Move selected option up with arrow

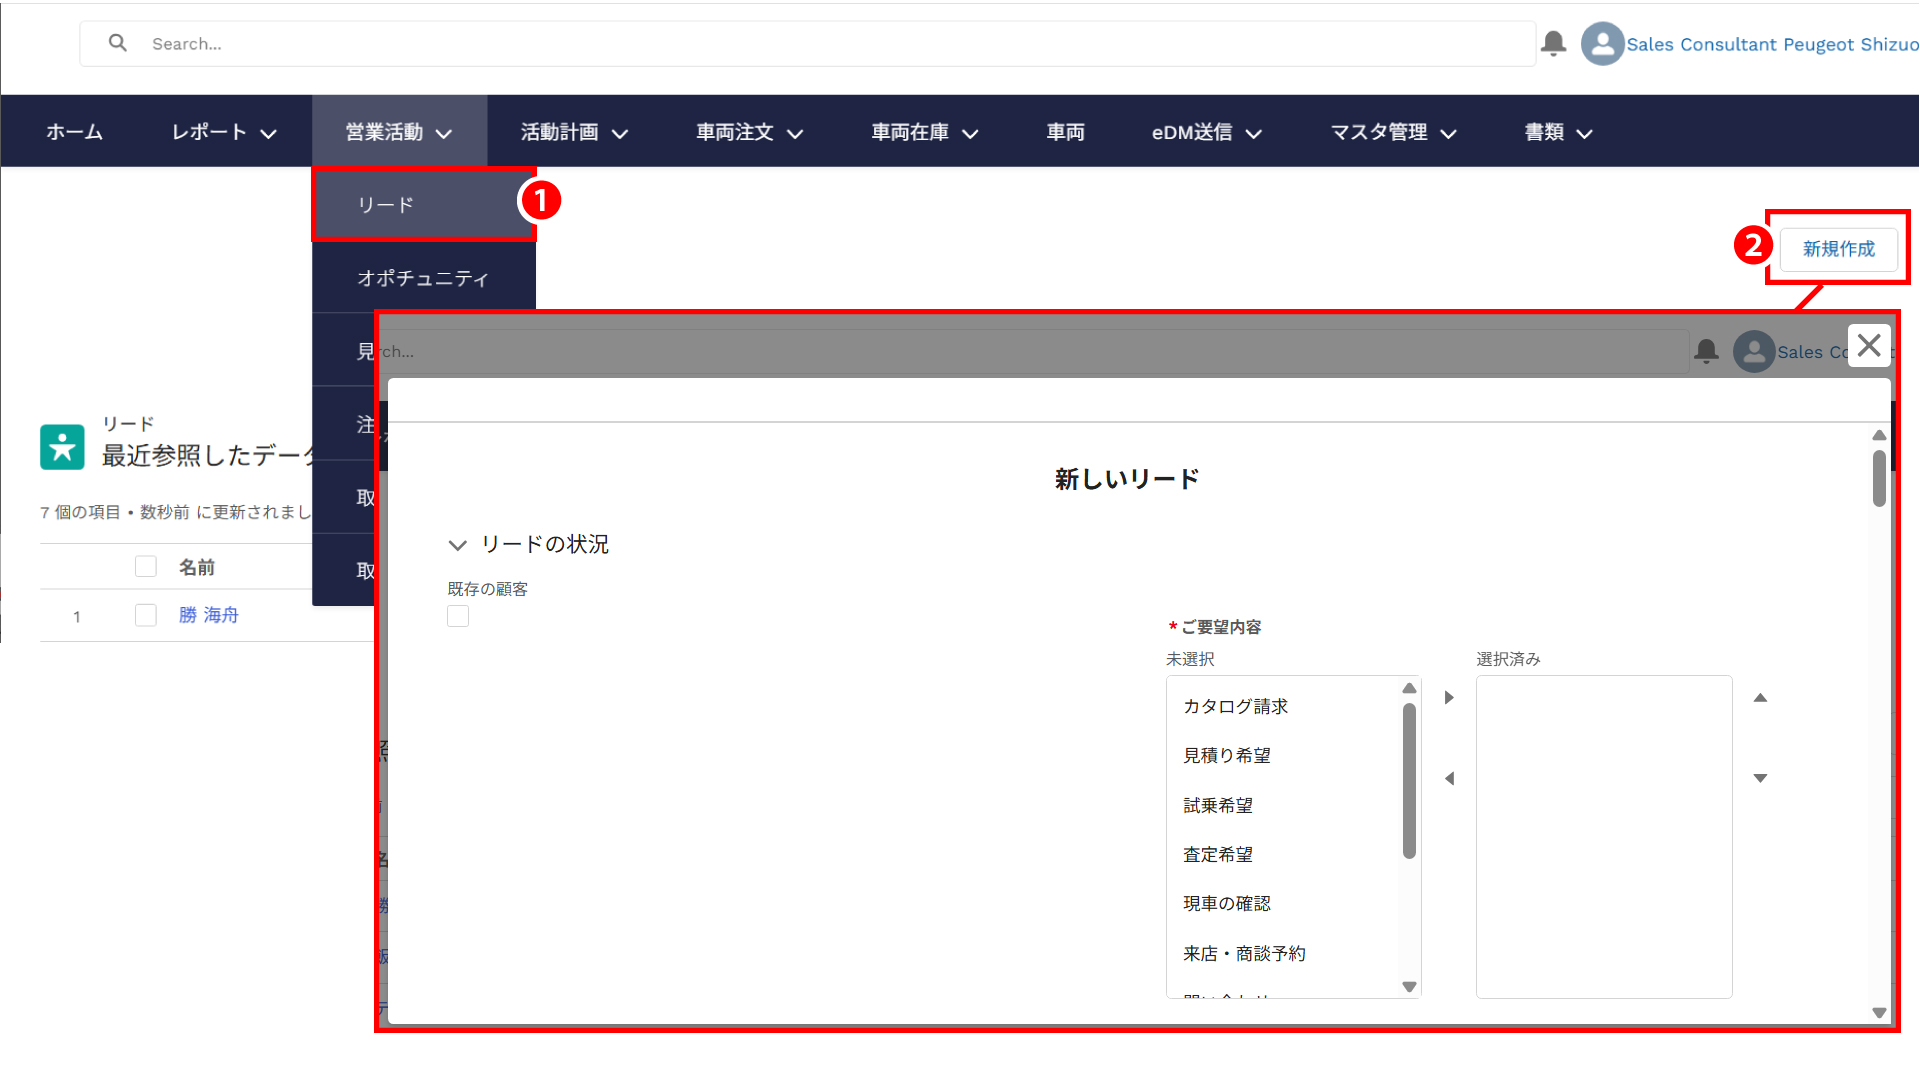[x=1760, y=698]
